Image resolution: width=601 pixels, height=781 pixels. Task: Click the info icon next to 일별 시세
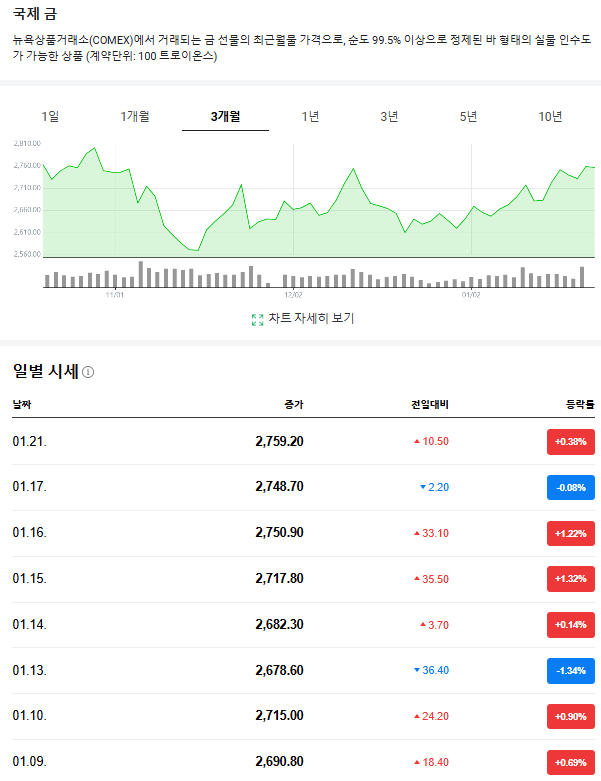click(88, 372)
